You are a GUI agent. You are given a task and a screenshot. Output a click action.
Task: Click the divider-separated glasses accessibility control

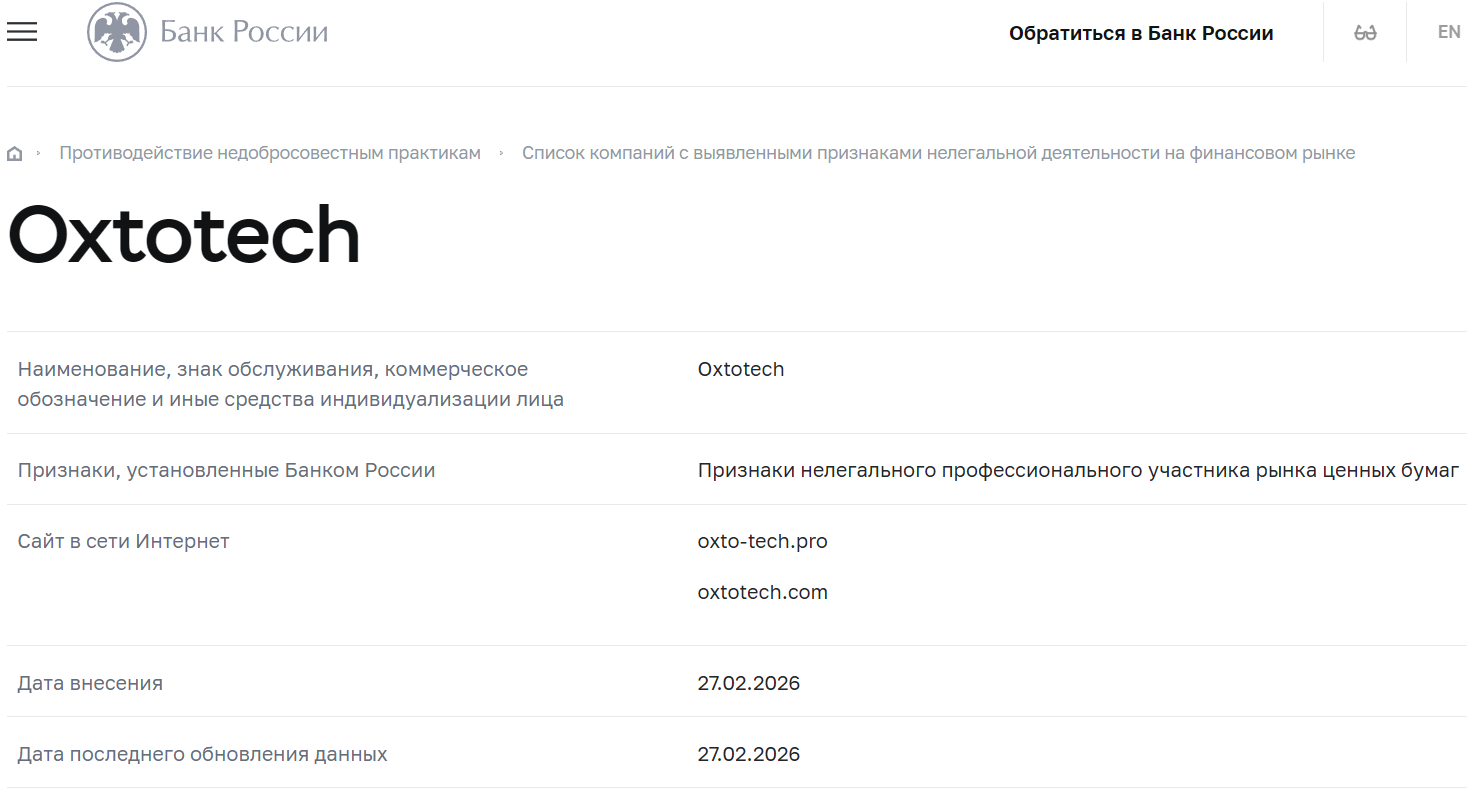pyautogui.click(x=1364, y=31)
